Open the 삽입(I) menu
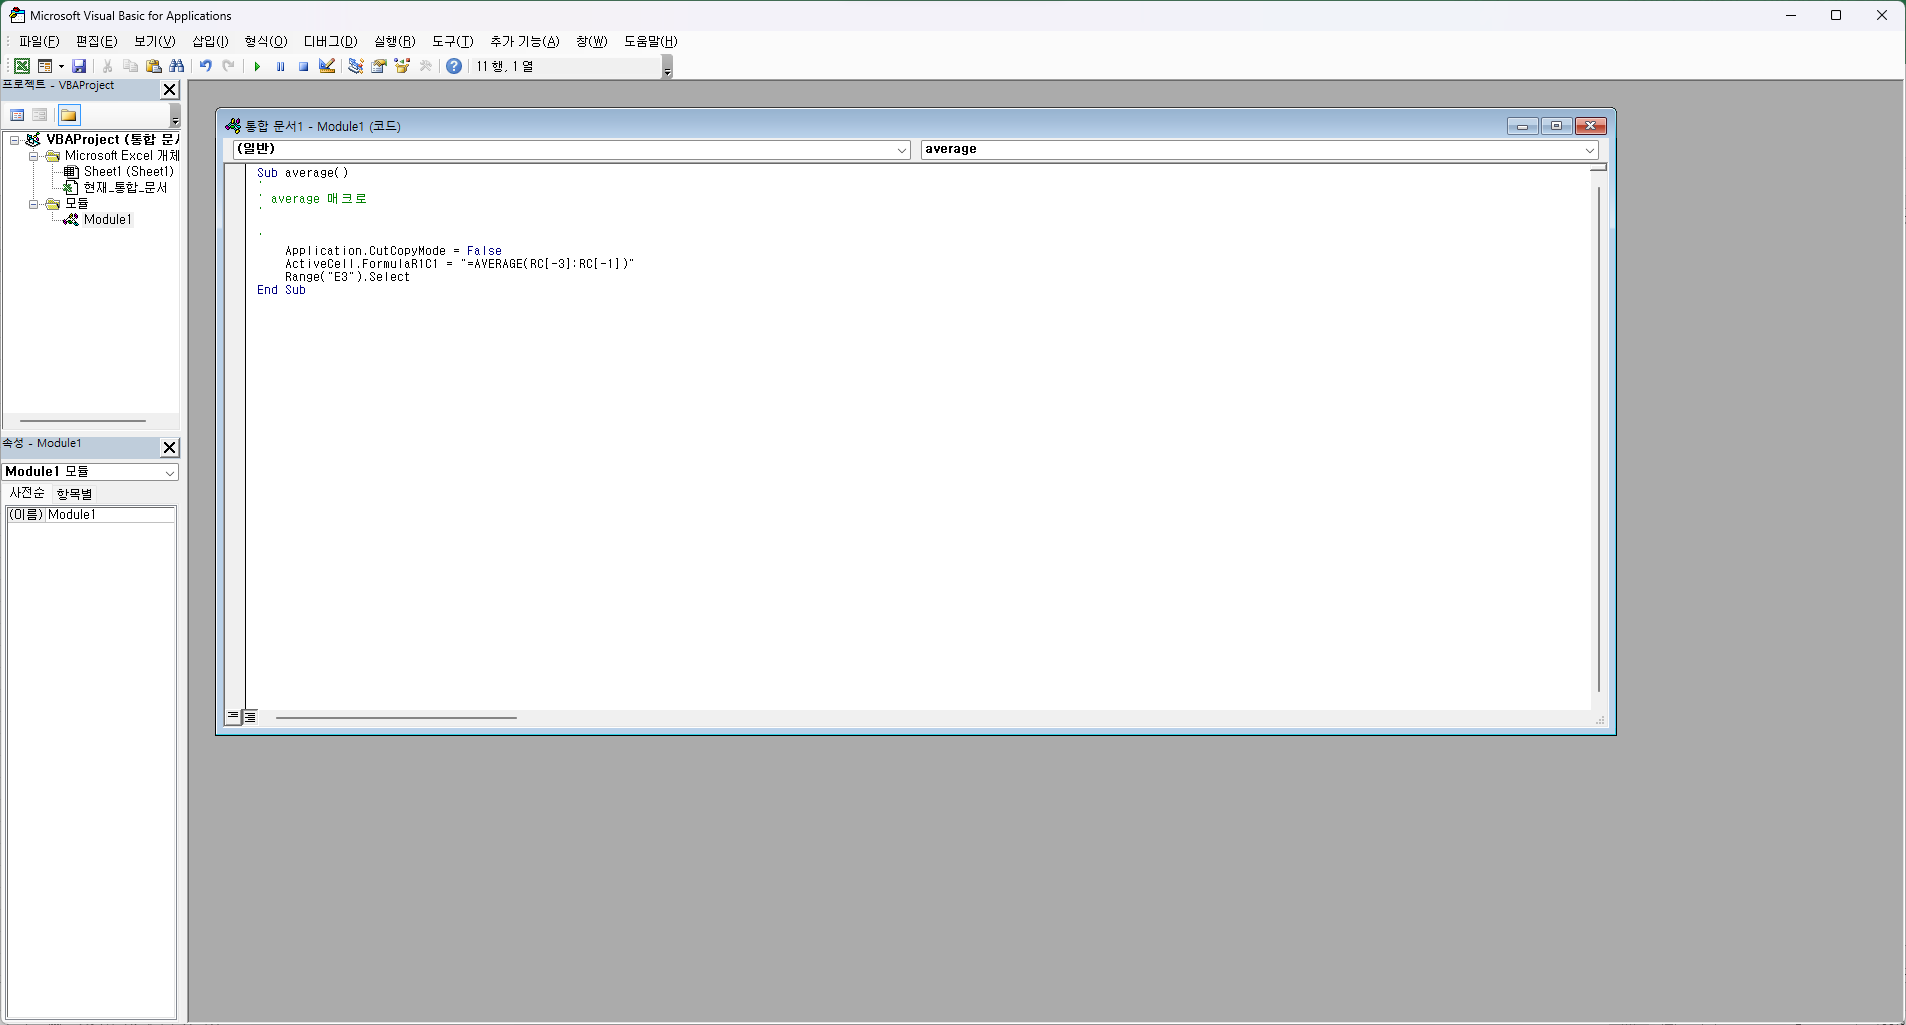 point(210,41)
